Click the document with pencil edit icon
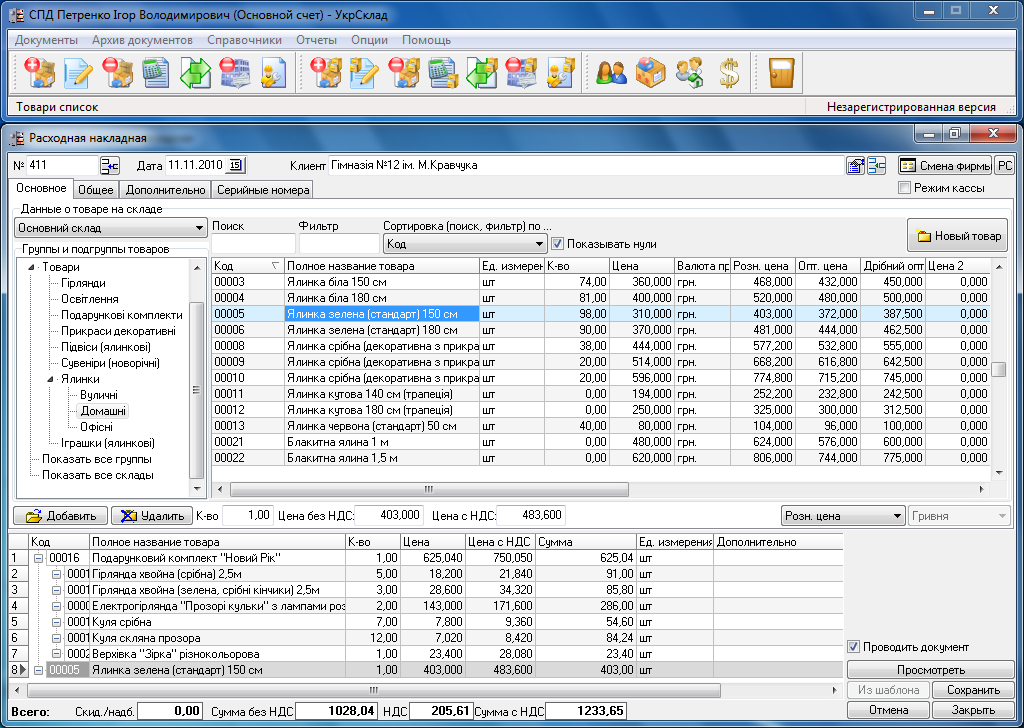 coord(78,73)
